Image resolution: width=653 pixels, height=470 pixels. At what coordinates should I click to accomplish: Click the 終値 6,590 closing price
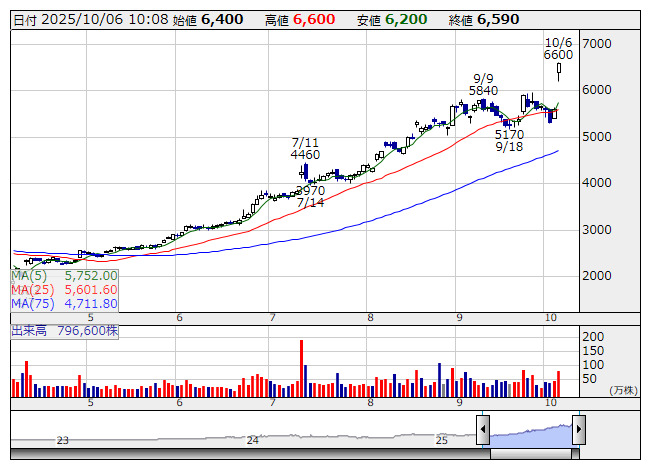pos(484,20)
